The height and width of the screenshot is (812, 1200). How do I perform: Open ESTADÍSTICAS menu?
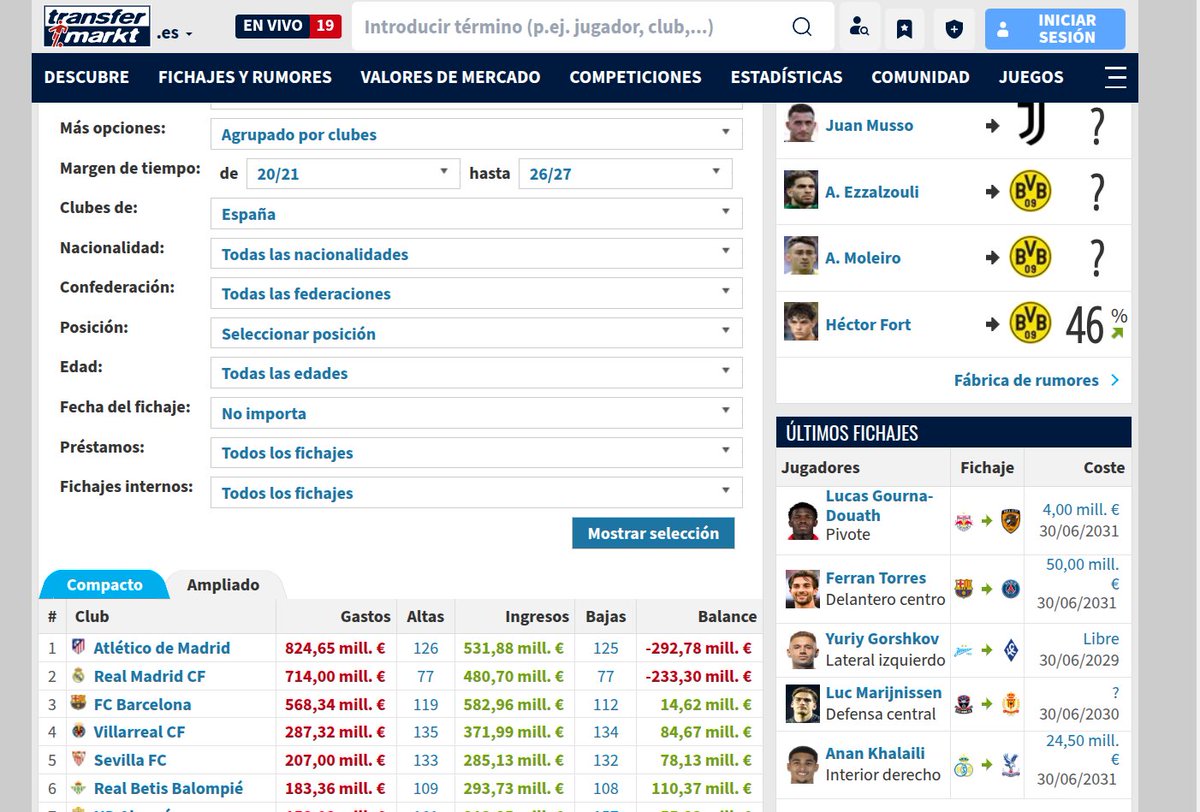(786, 77)
